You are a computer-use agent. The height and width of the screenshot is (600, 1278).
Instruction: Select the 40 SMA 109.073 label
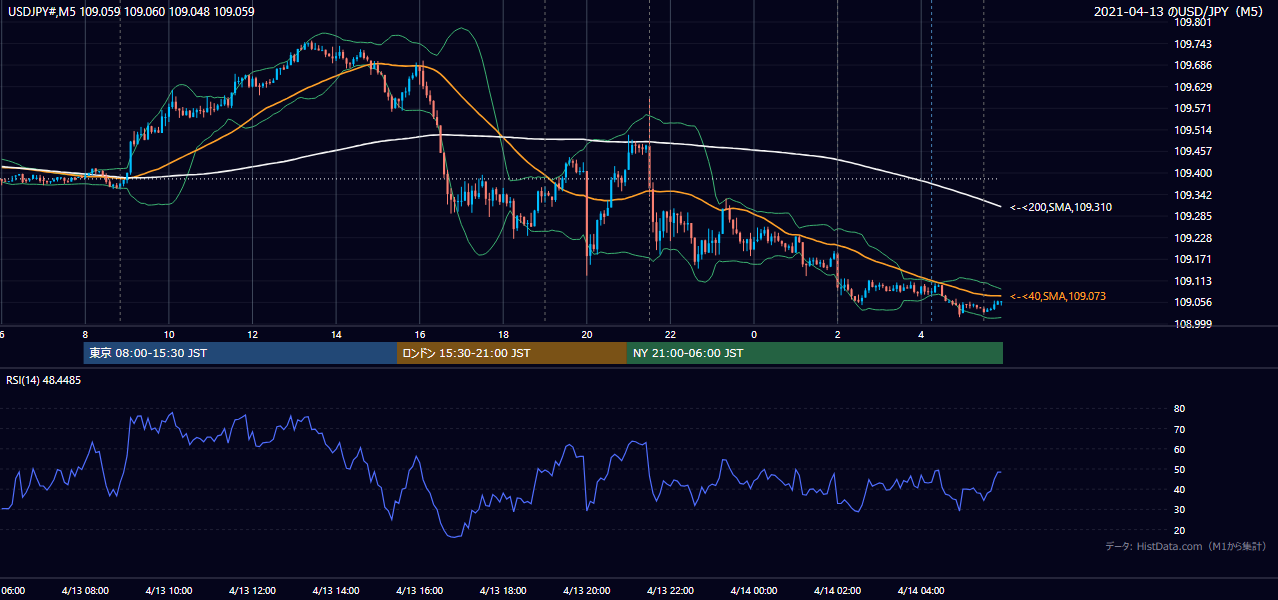pos(1058,296)
